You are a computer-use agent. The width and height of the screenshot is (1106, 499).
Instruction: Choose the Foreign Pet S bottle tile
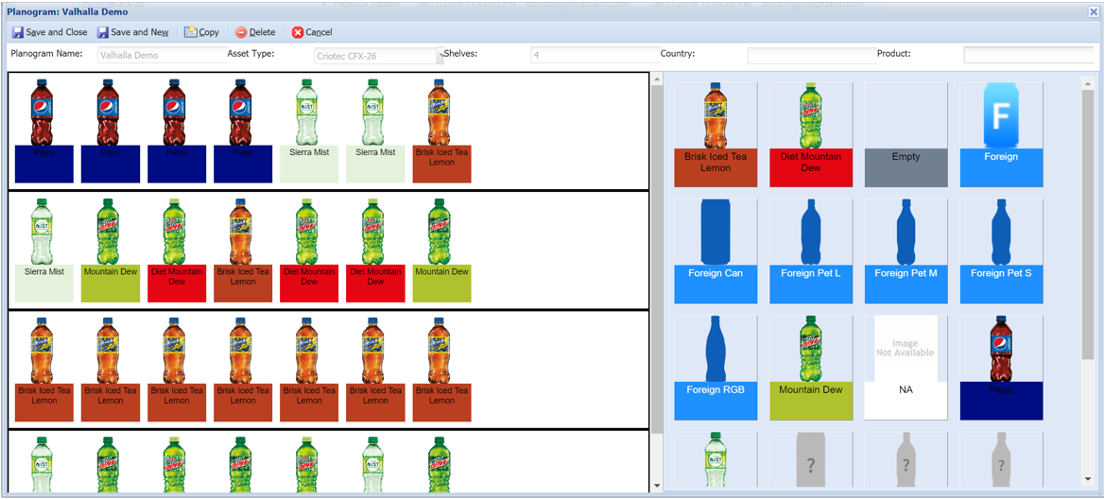click(x=1001, y=251)
